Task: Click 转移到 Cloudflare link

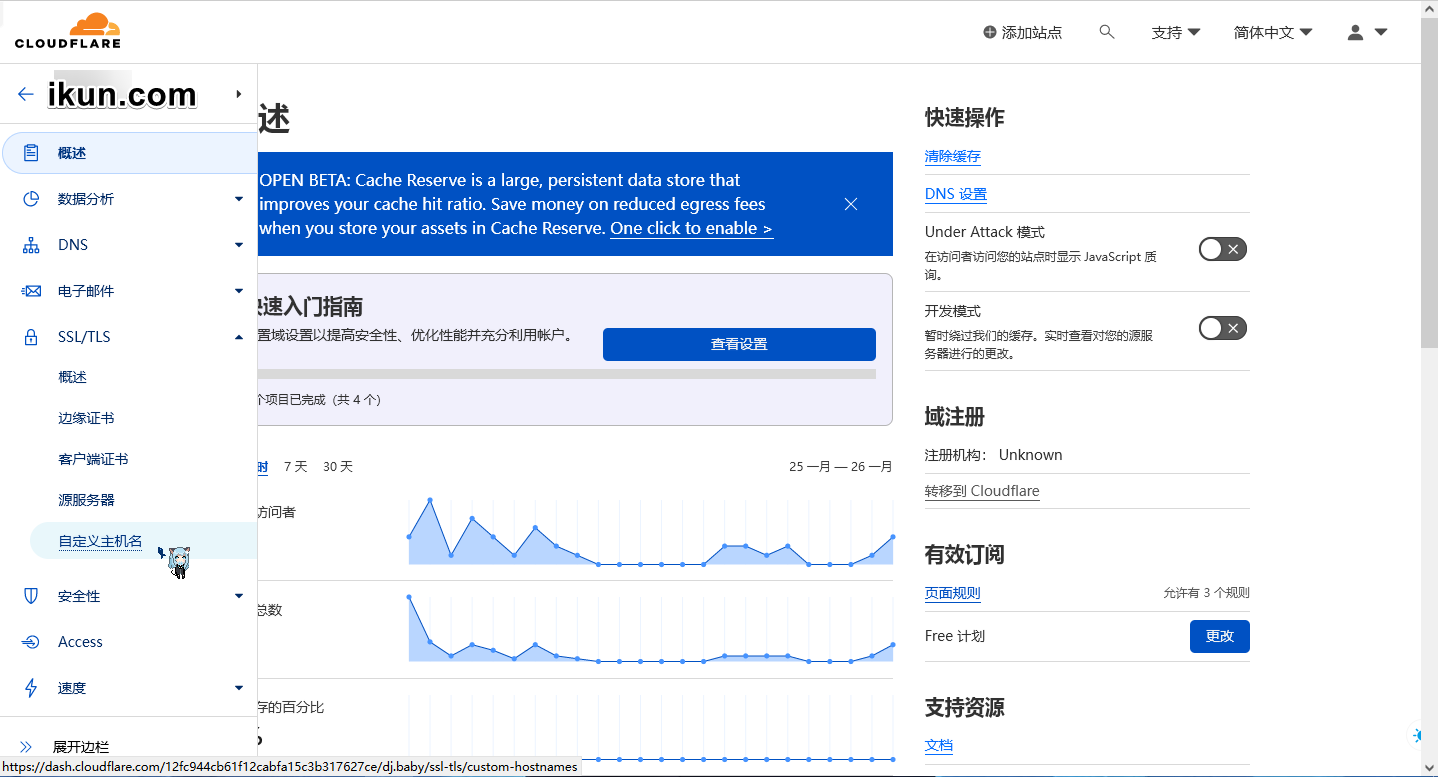Action: coord(982,491)
